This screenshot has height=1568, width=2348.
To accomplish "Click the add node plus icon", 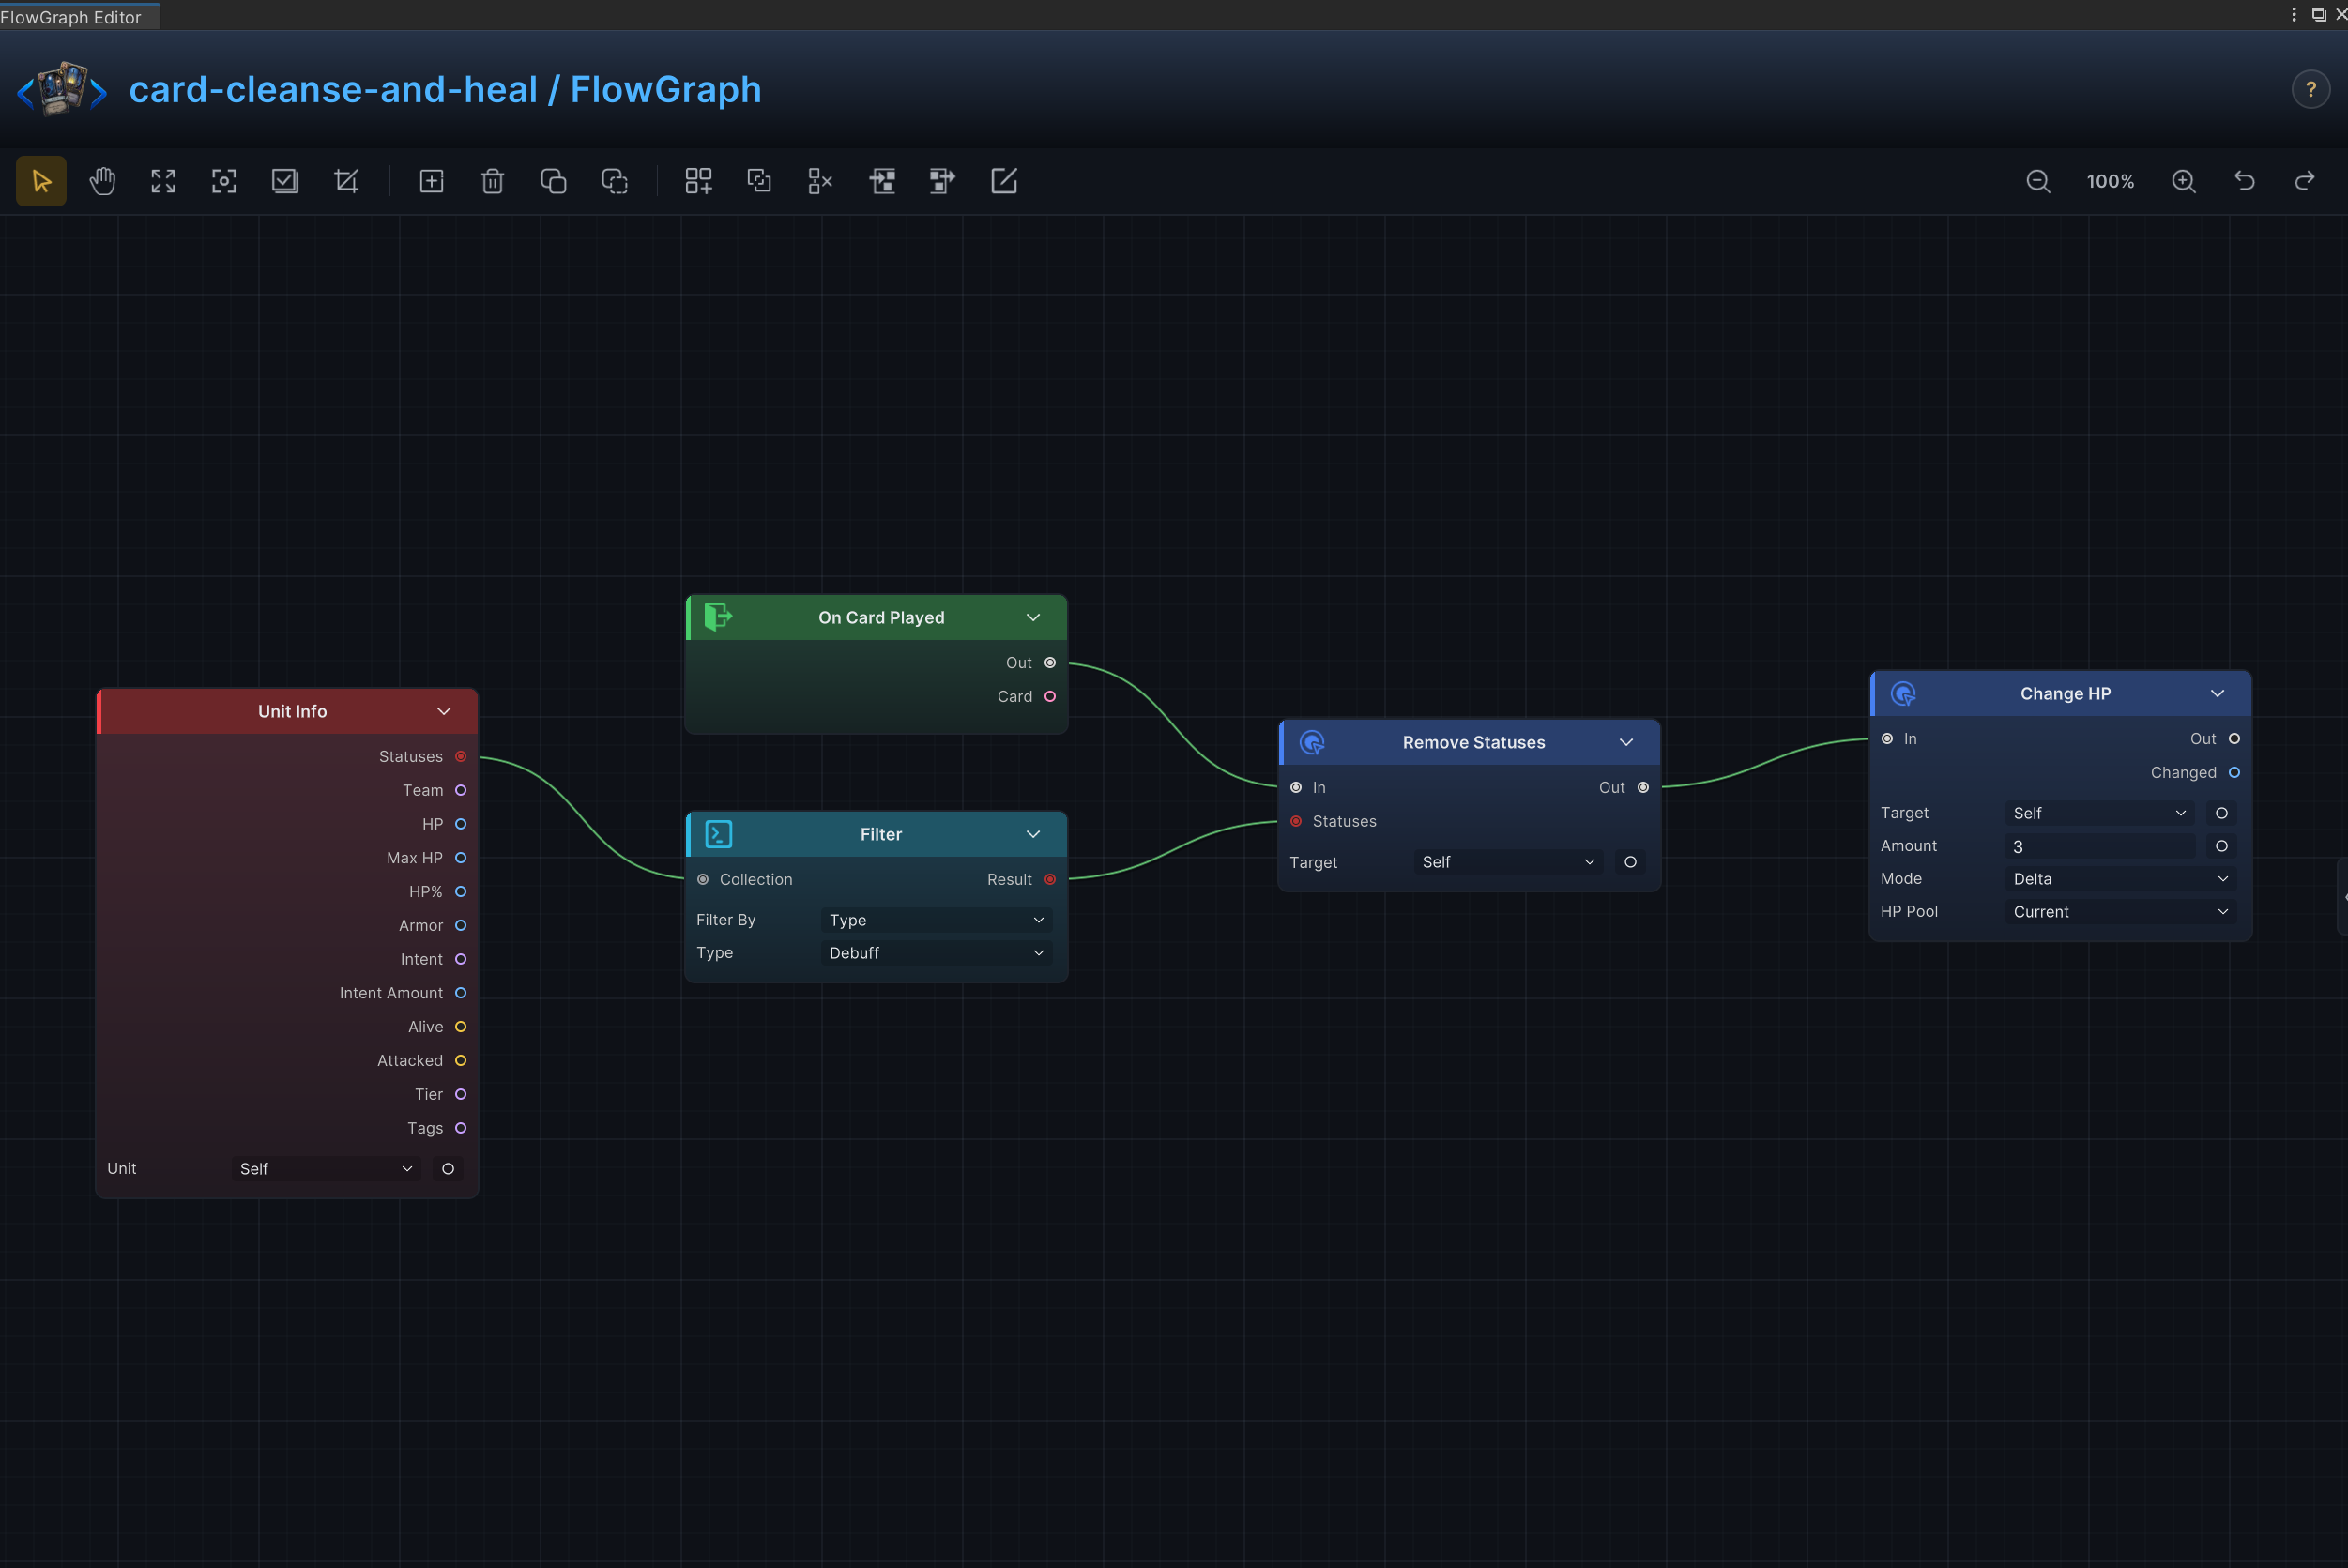I will point(431,181).
